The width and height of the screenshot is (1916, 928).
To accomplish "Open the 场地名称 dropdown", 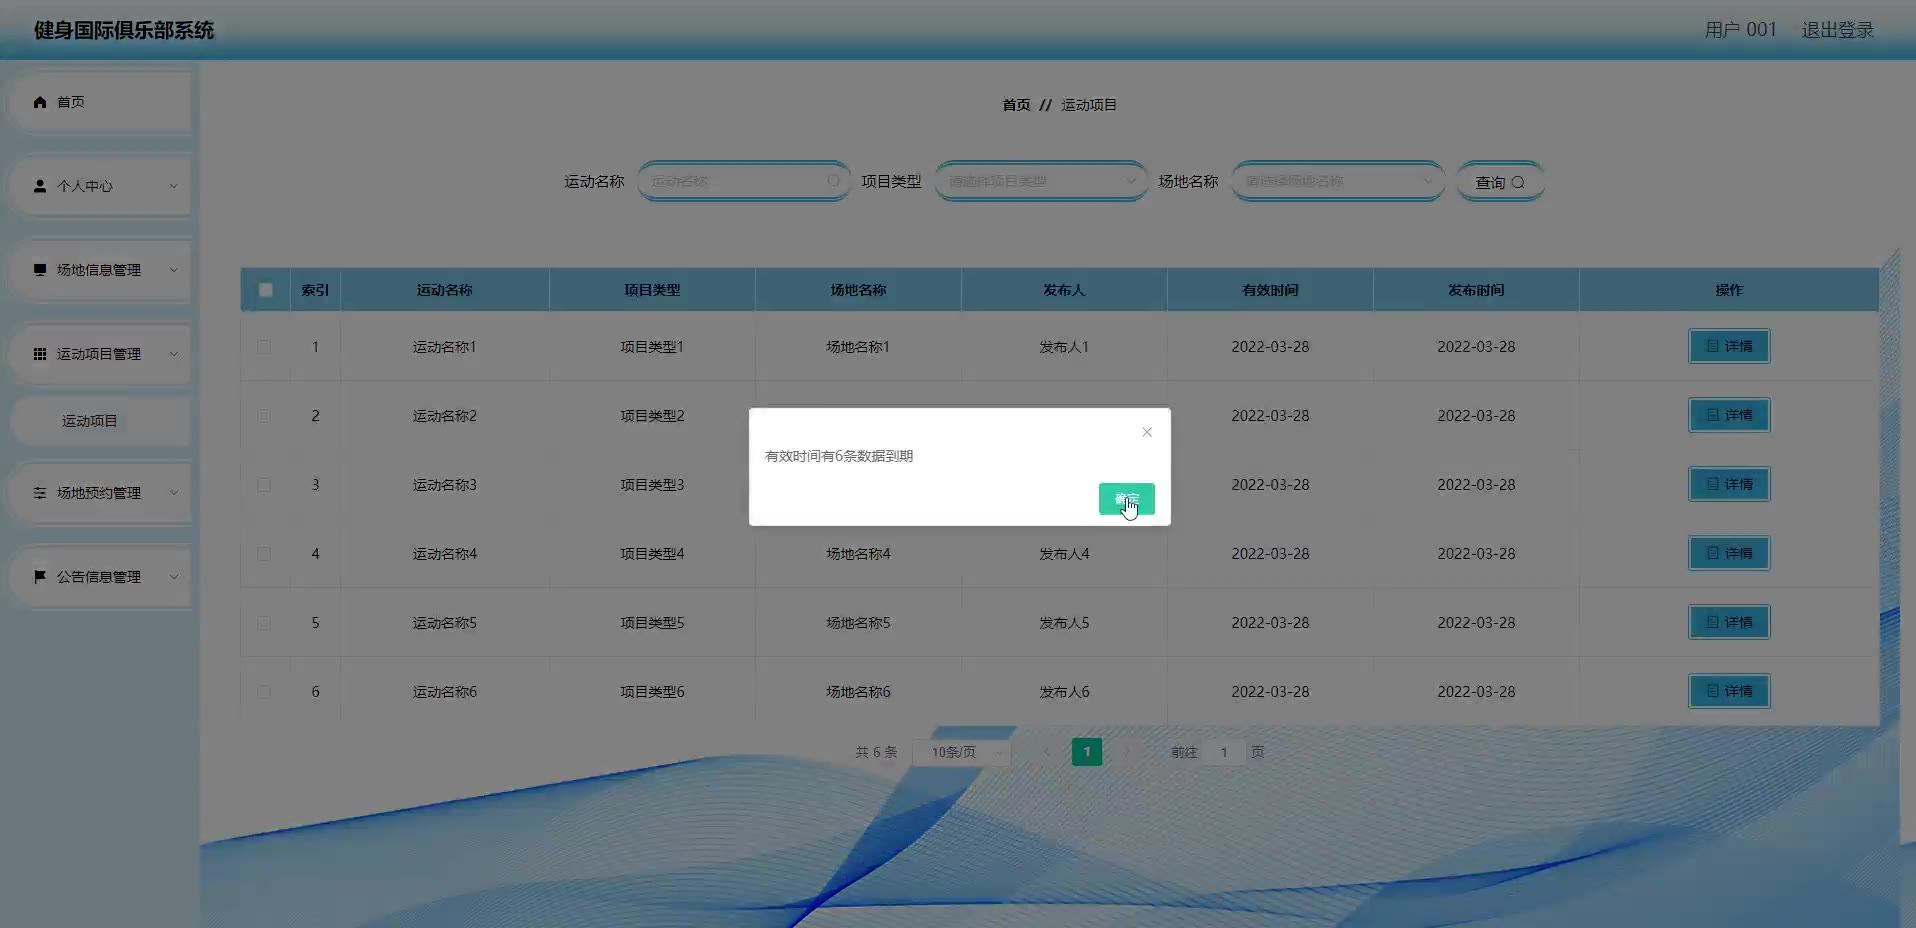I will (1338, 181).
